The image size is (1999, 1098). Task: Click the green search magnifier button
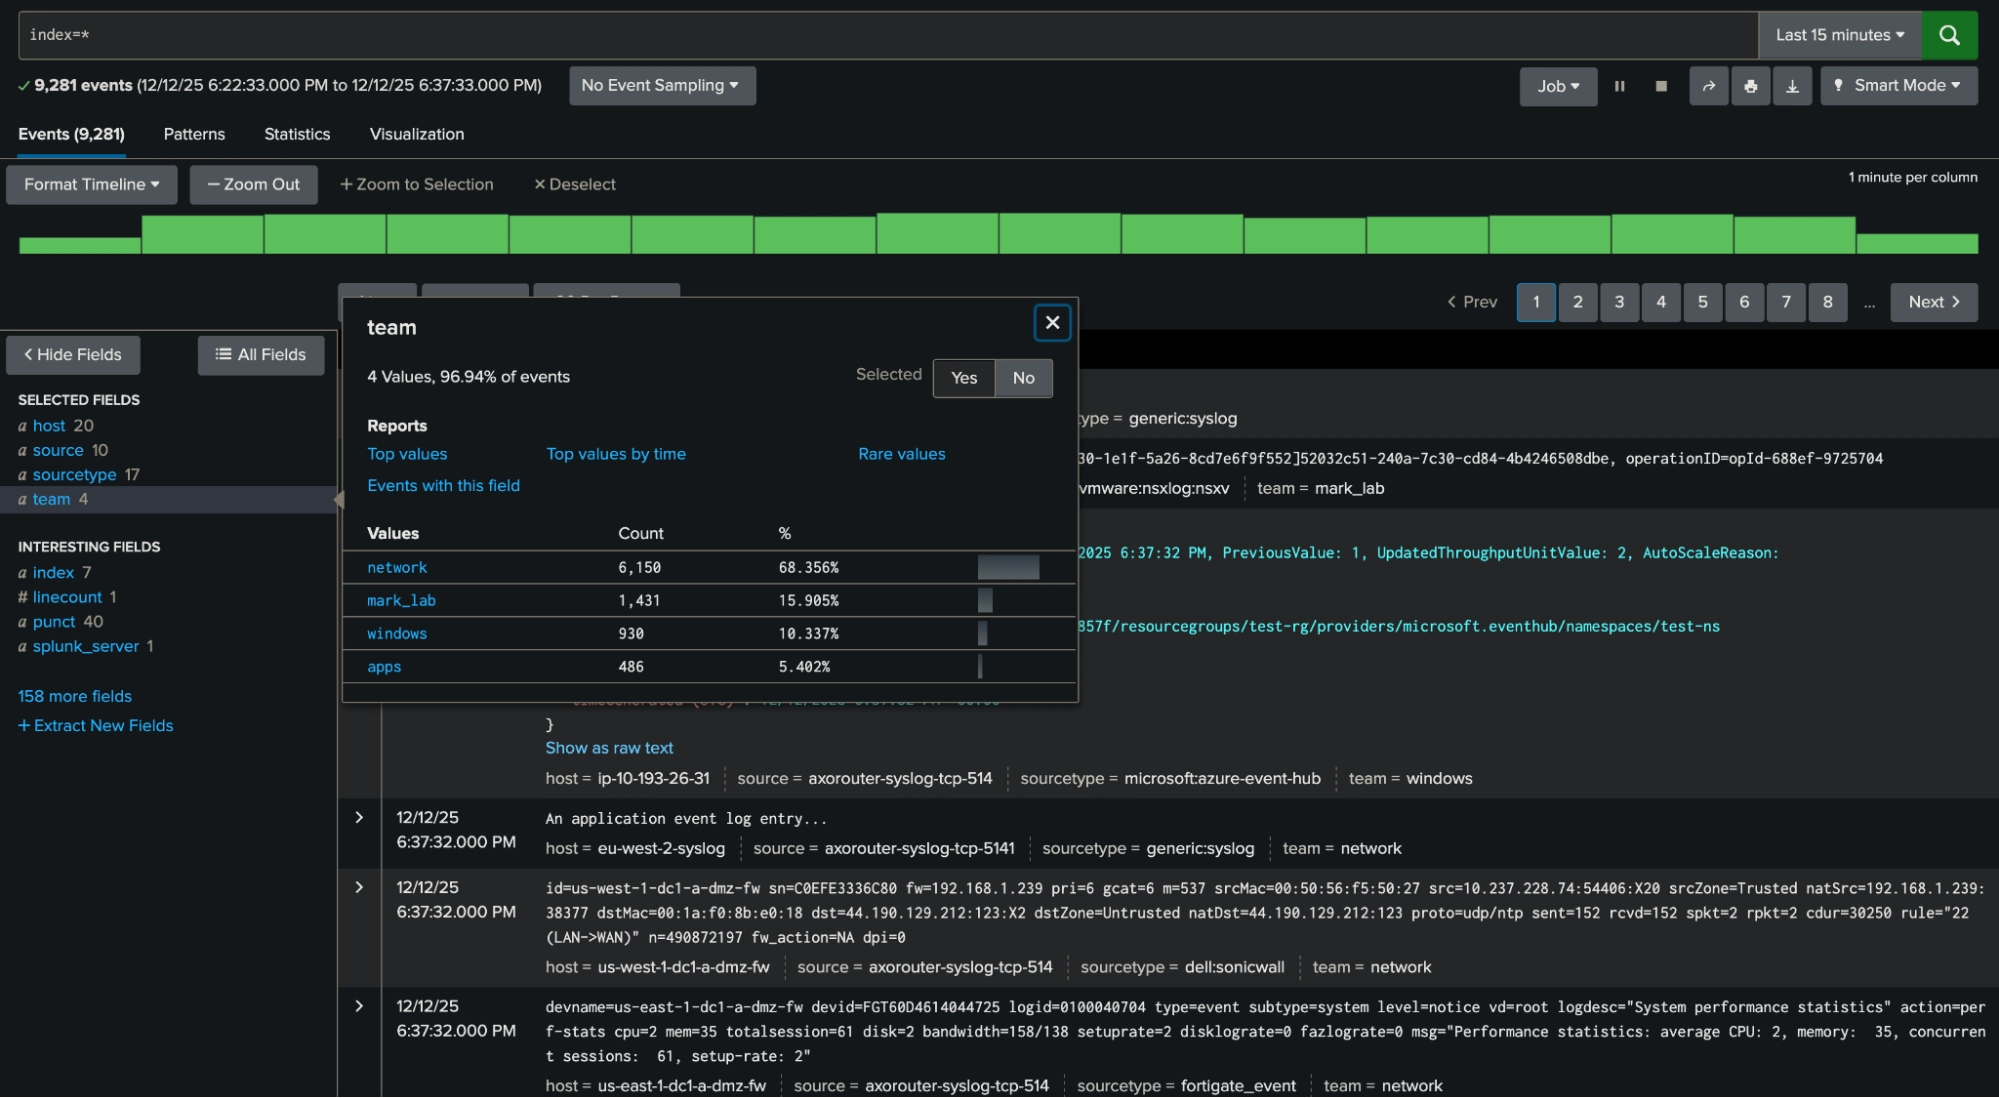click(1949, 35)
